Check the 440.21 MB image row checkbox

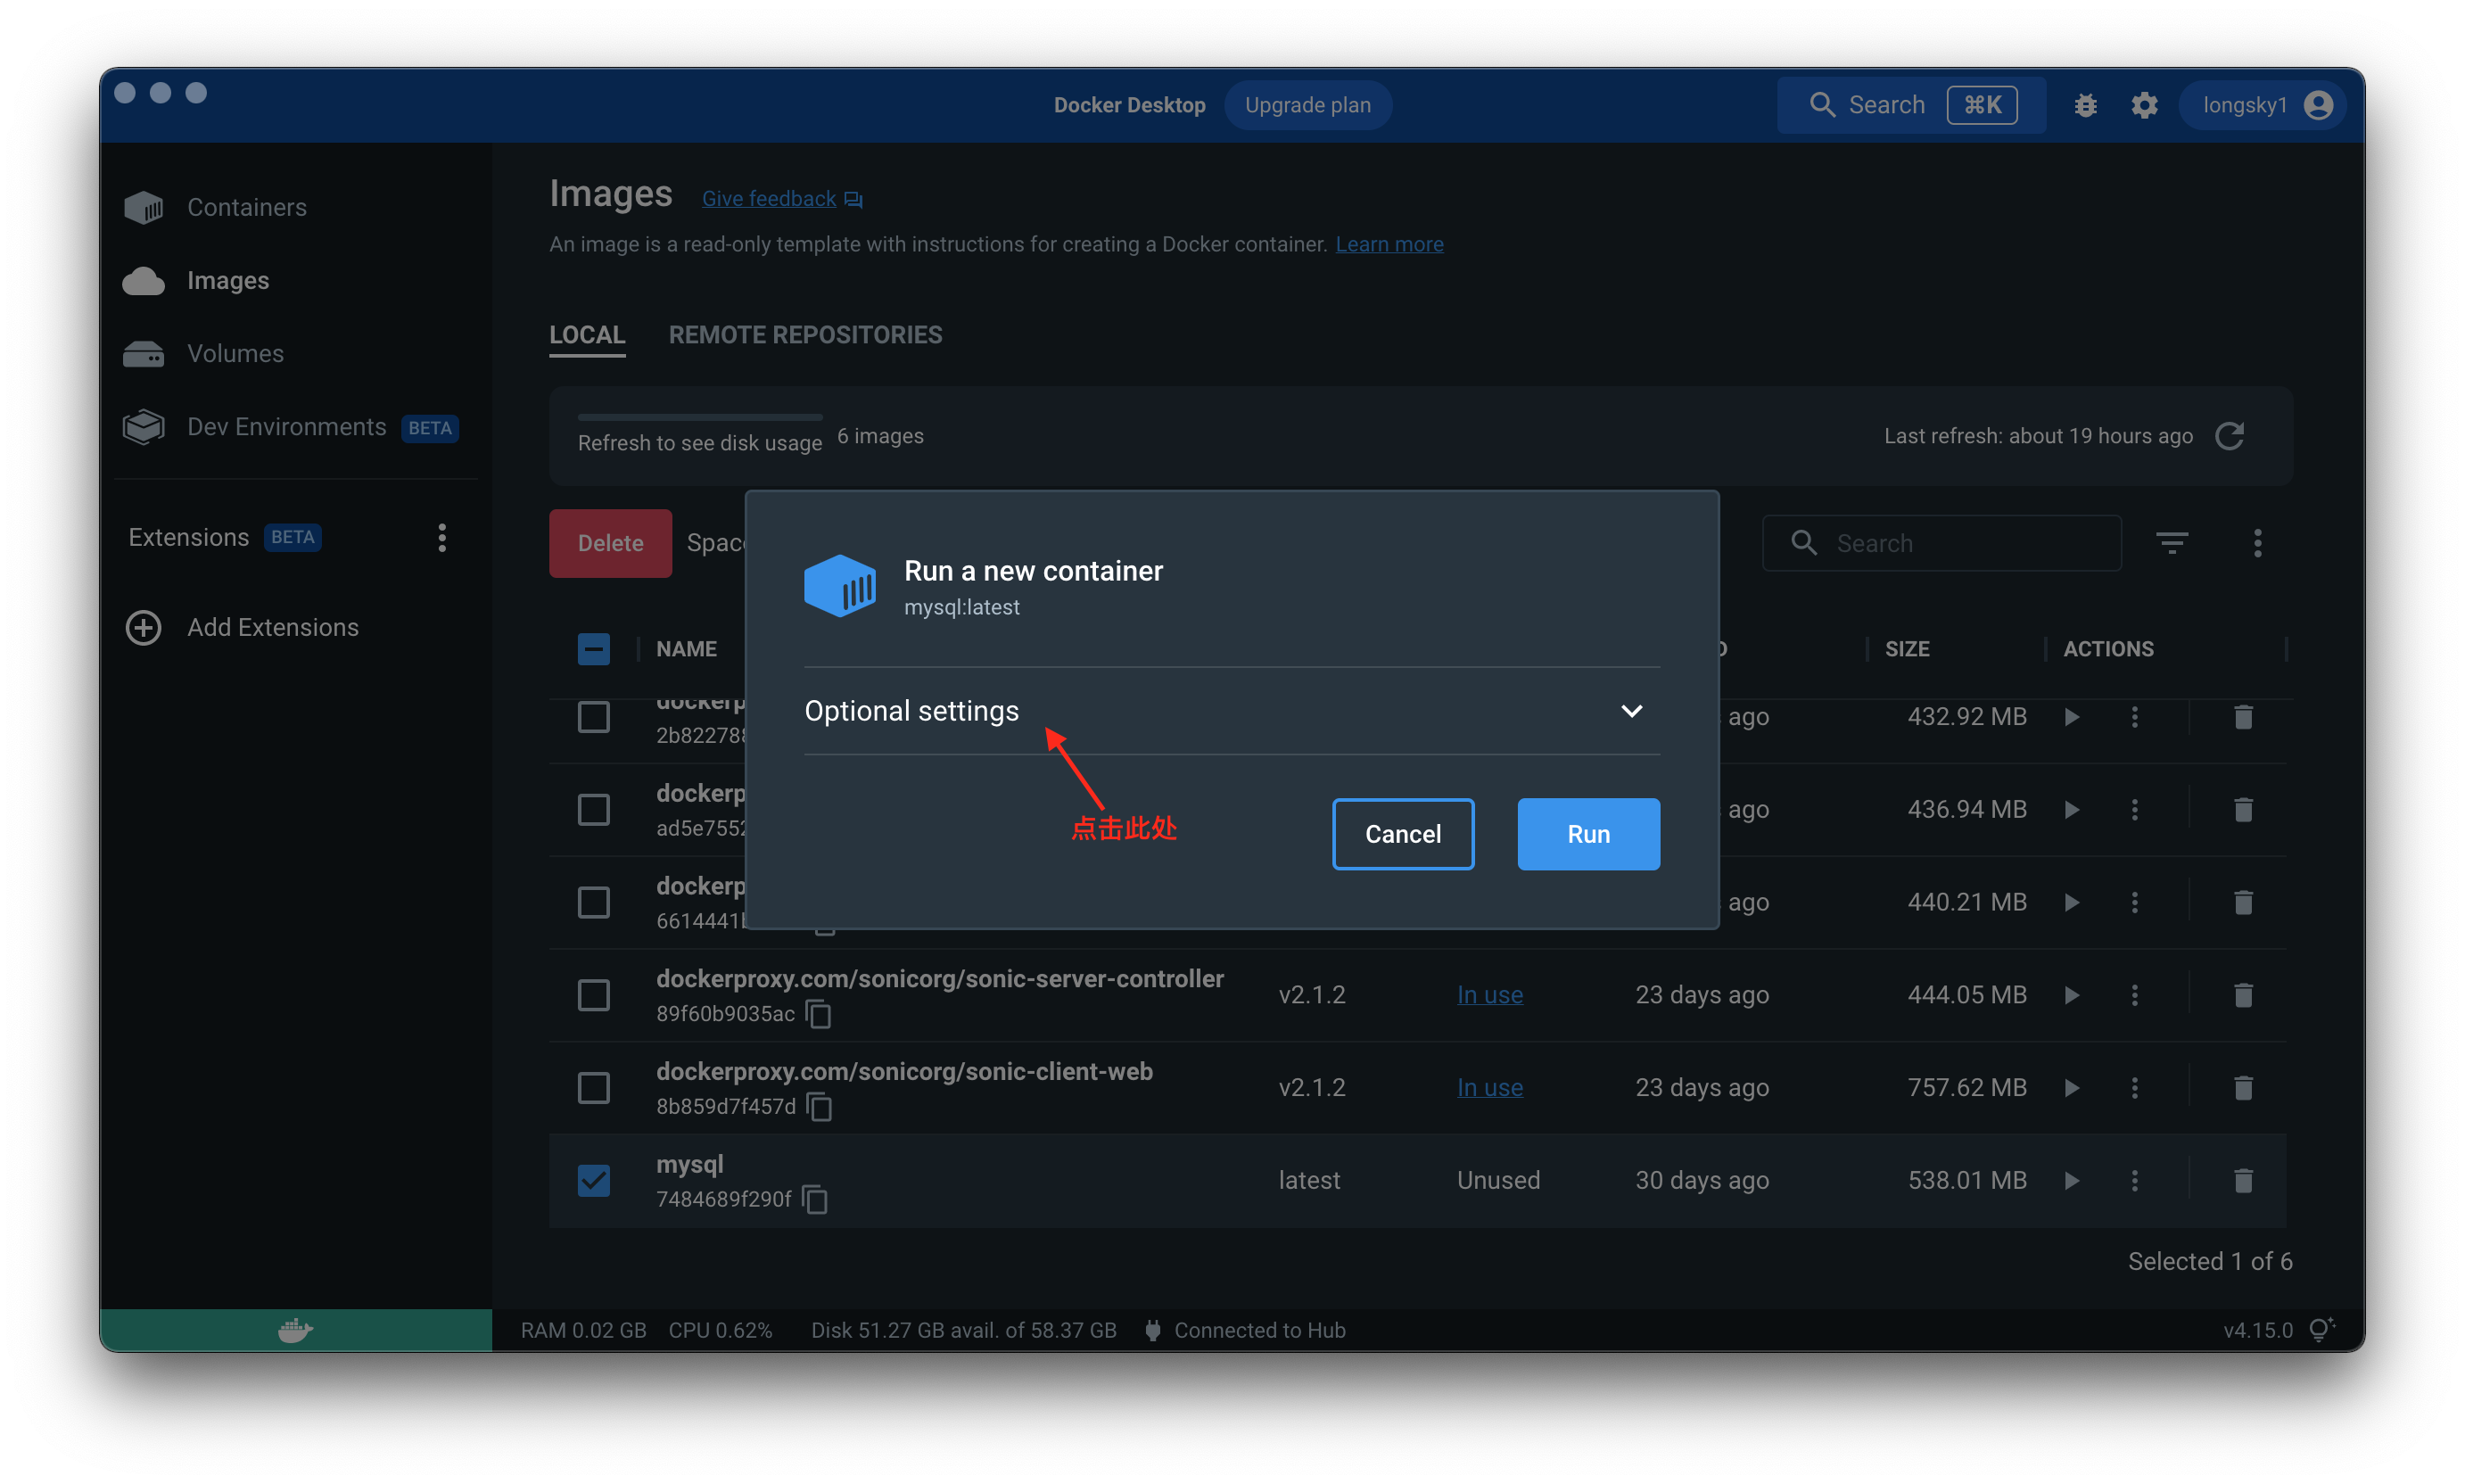coord(593,902)
